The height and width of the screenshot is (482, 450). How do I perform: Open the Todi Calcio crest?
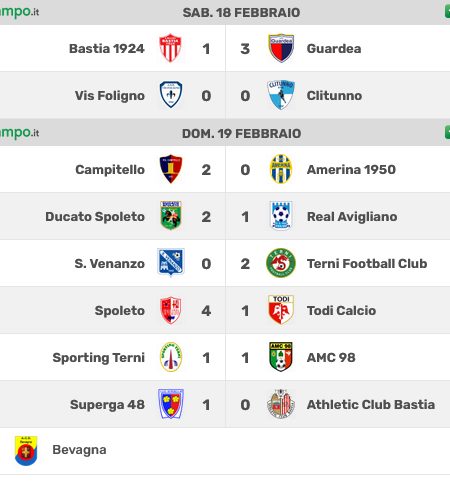(281, 310)
